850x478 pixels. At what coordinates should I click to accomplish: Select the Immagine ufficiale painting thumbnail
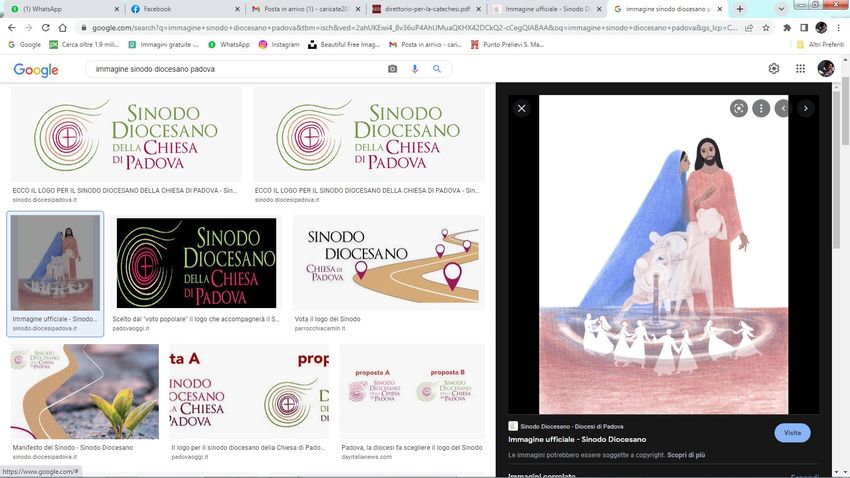[55, 262]
